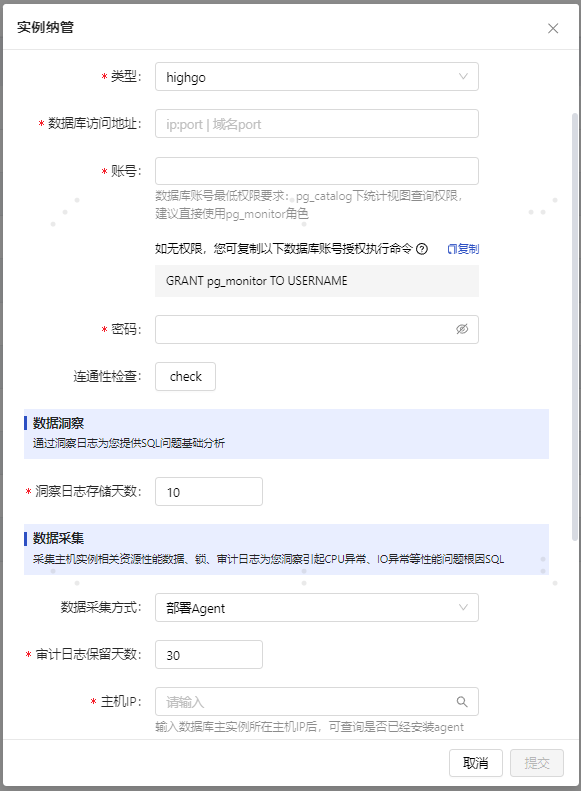Click the 主机IP search icon
This screenshot has height=791, width=581.
click(x=462, y=702)
